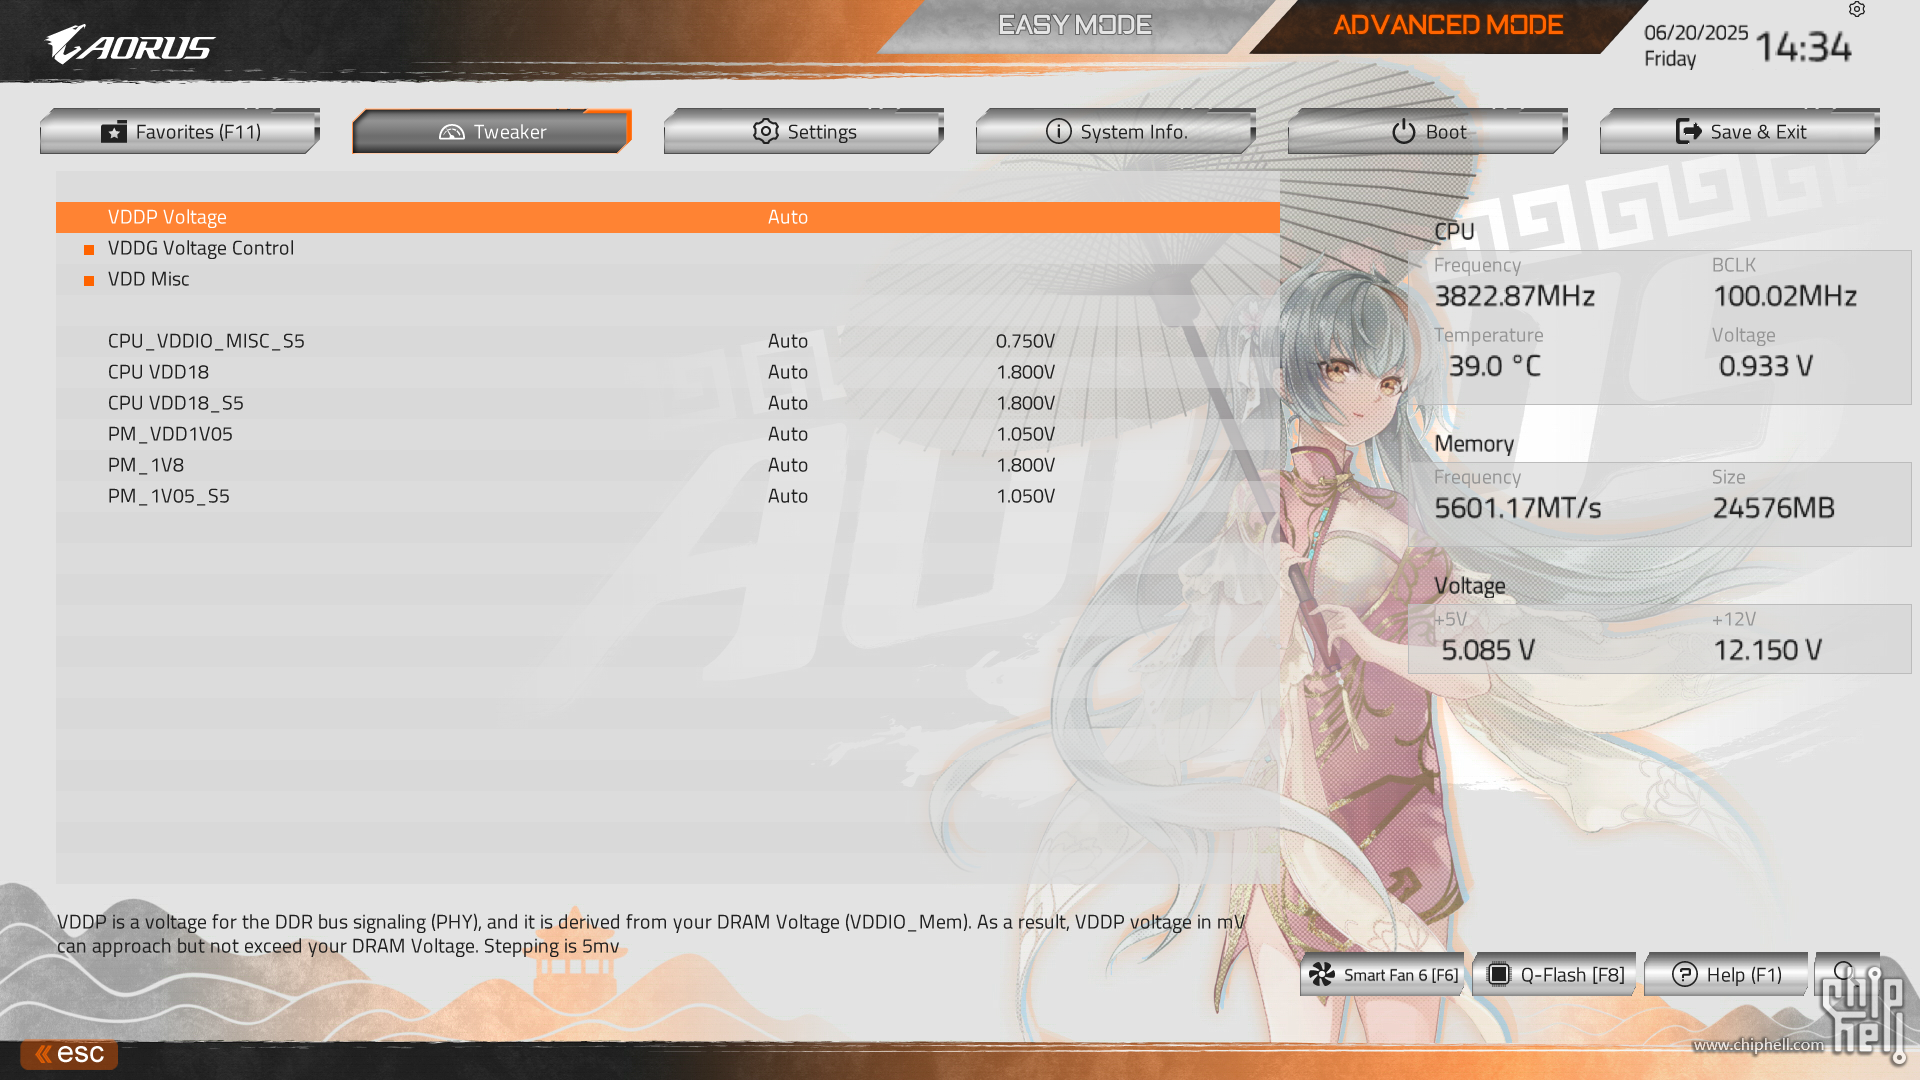Switch to Easy Mode
The image size is (1920, 1080).
(1075, 25)
